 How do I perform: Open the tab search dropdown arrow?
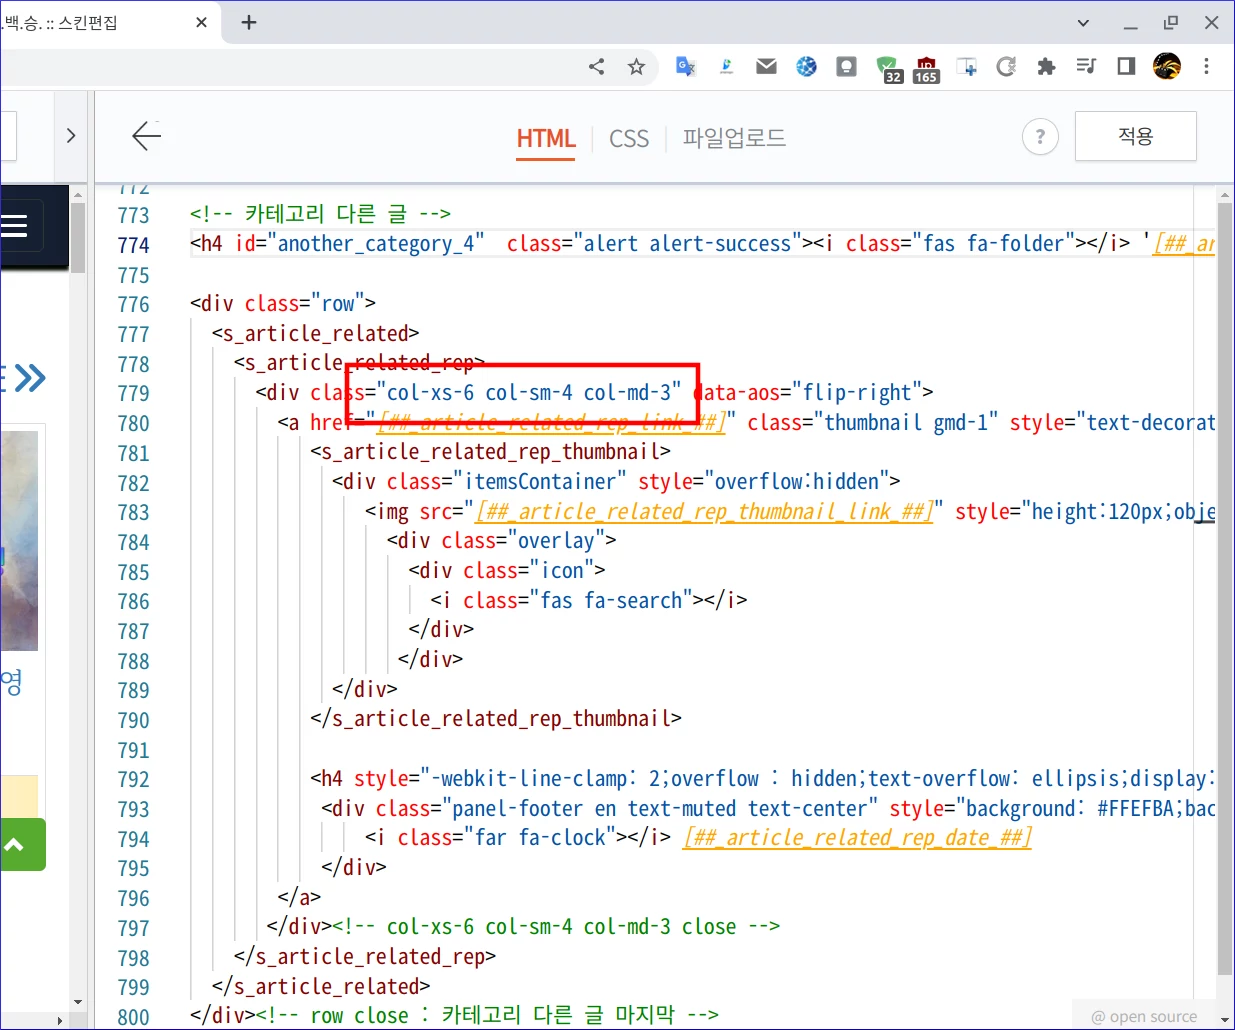[x=1083, y=22]
